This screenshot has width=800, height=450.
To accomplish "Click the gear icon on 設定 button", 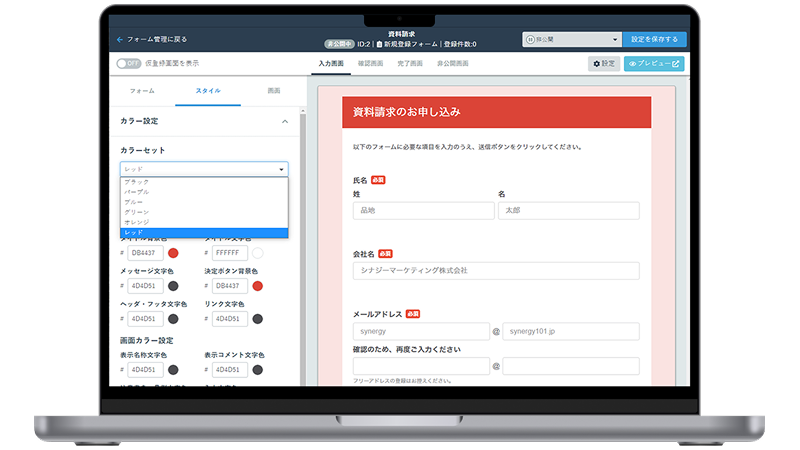I will 596,64.
